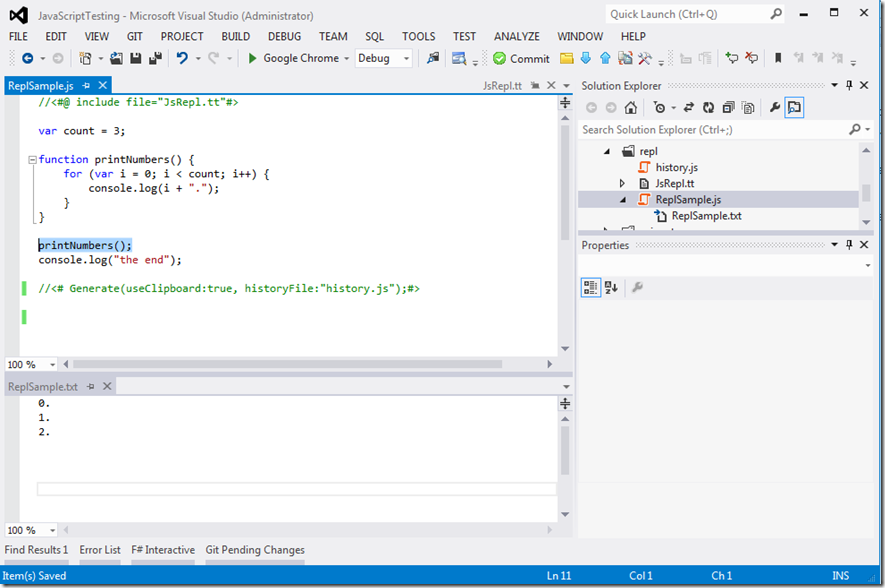Open zoom dropdown in ReplSample.txt pane
This screenshot has width=885, height=588.
[52, 530]
